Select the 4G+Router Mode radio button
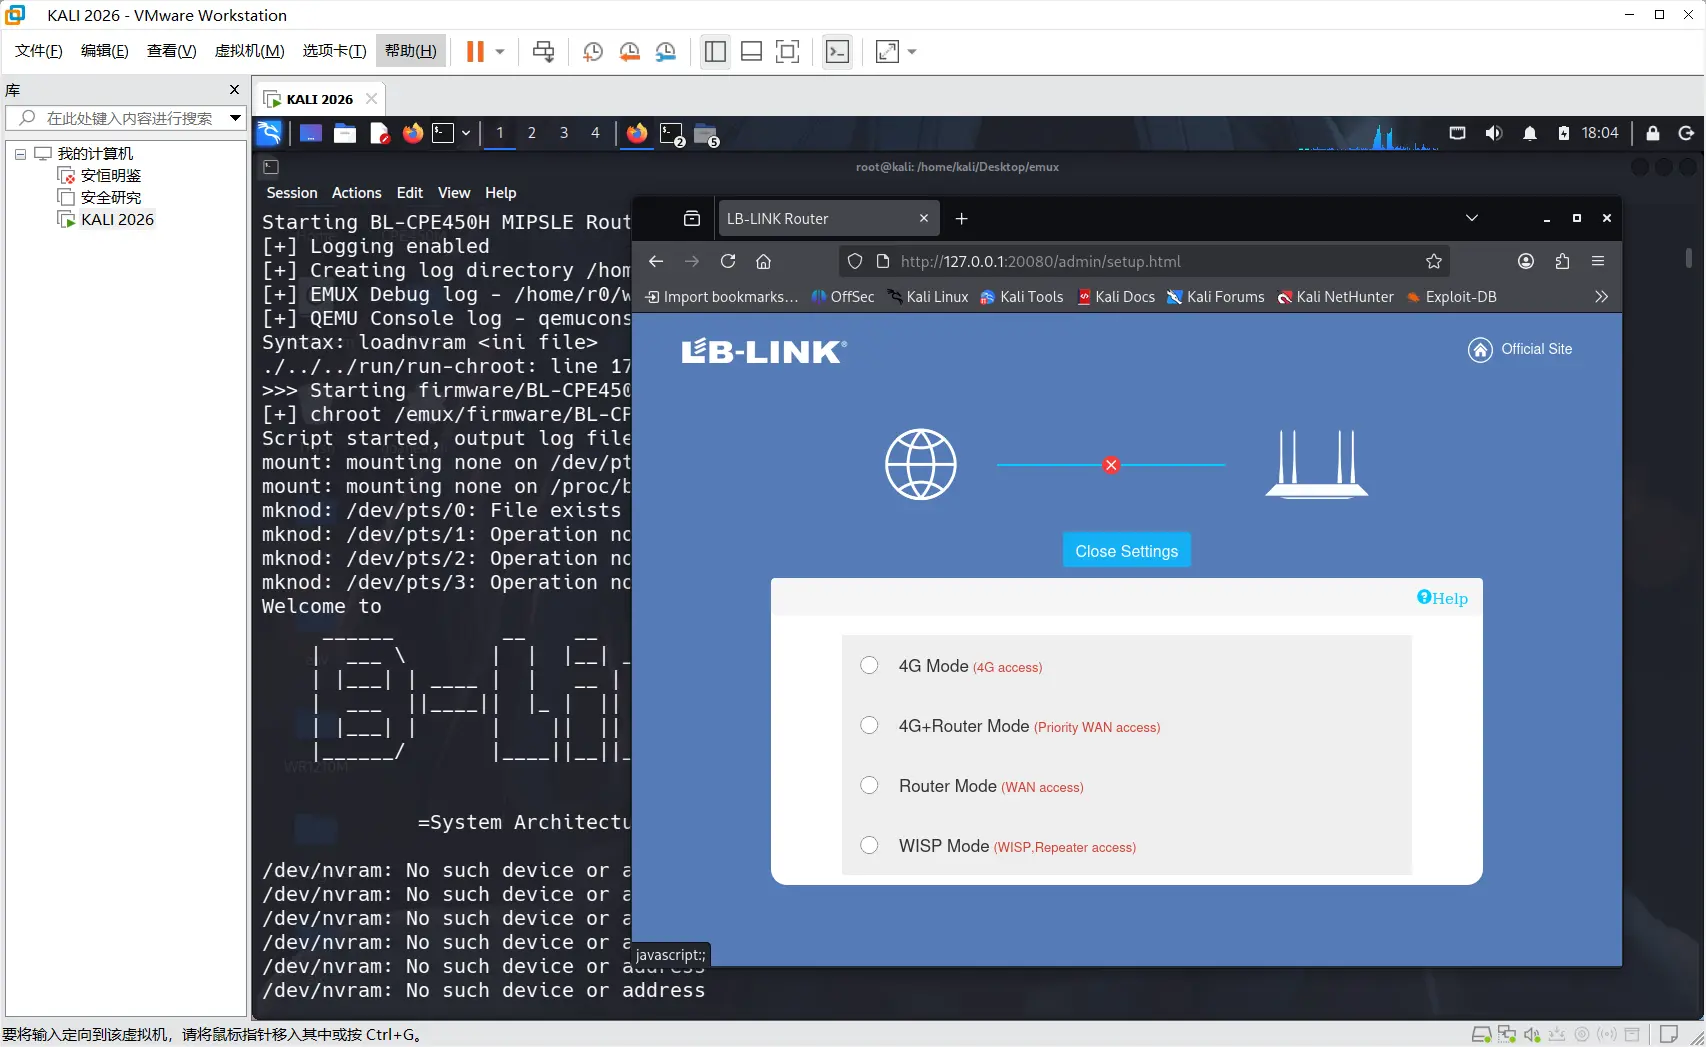 tap(869, 726)
